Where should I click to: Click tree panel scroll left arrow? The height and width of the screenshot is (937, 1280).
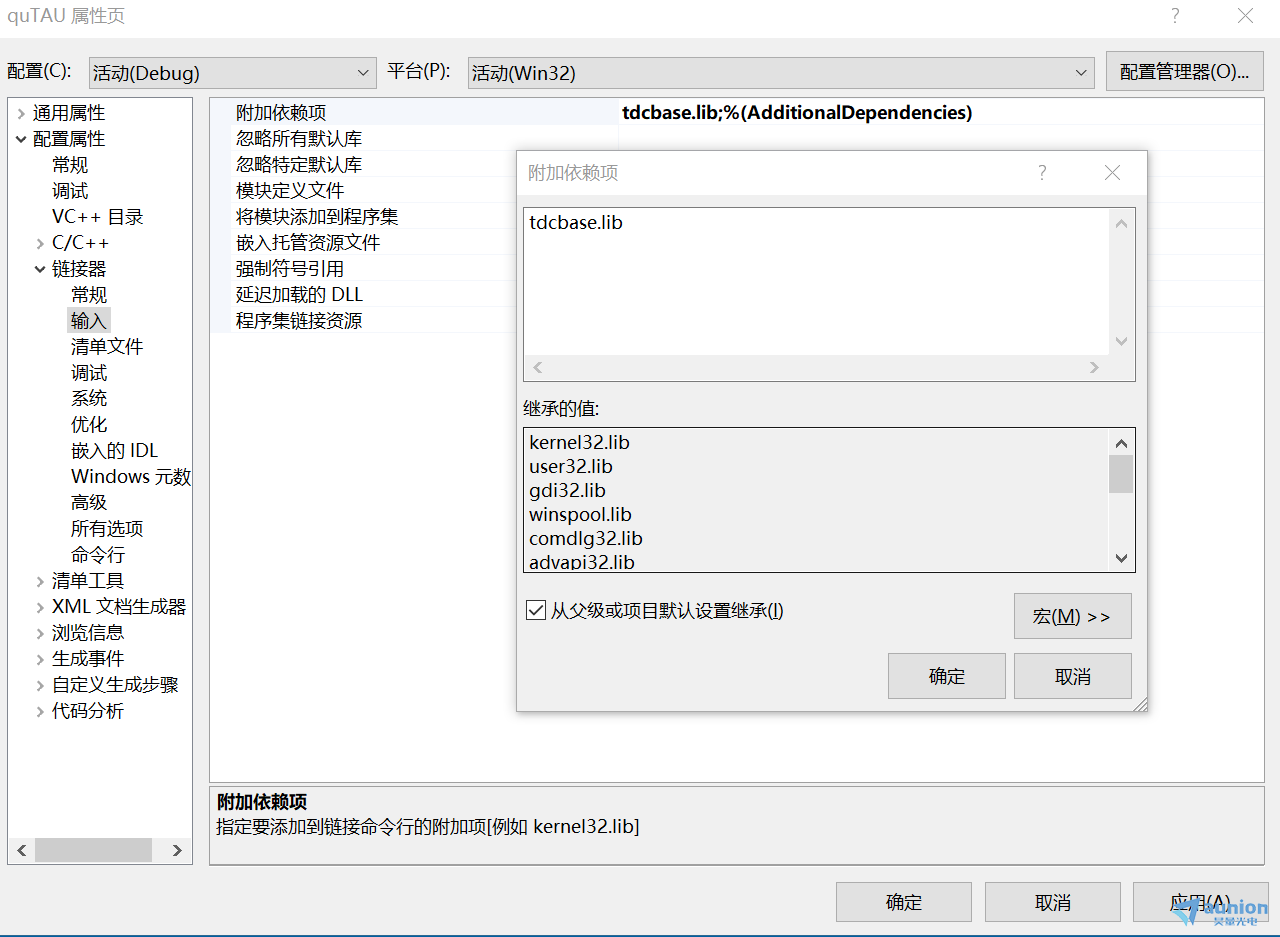(x=22, y=851)
